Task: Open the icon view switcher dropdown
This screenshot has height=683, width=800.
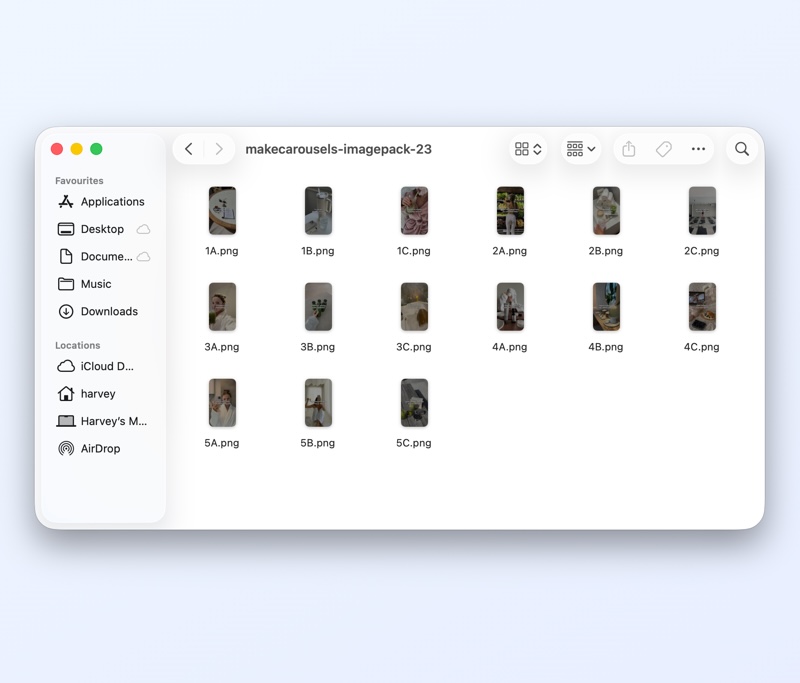Action: point(528,149)
